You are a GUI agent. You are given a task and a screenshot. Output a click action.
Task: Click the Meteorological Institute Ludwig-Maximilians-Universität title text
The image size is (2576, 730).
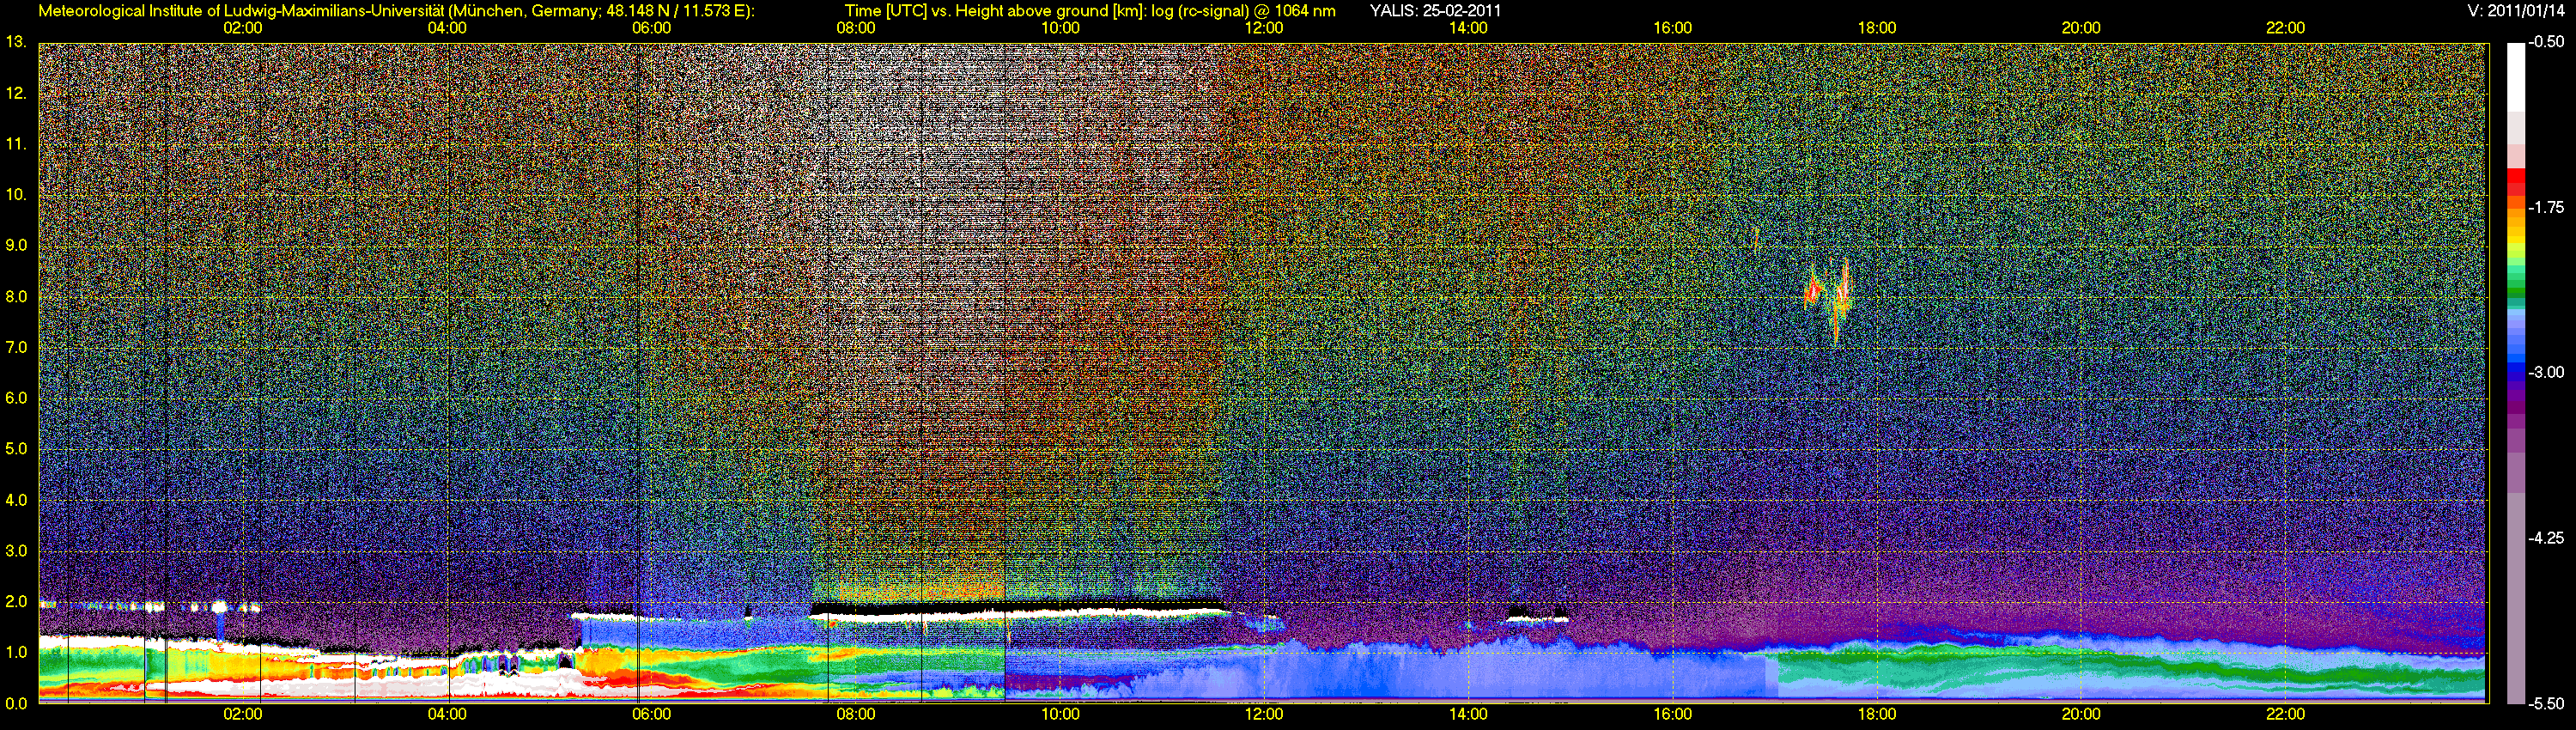tap(397, 11)
